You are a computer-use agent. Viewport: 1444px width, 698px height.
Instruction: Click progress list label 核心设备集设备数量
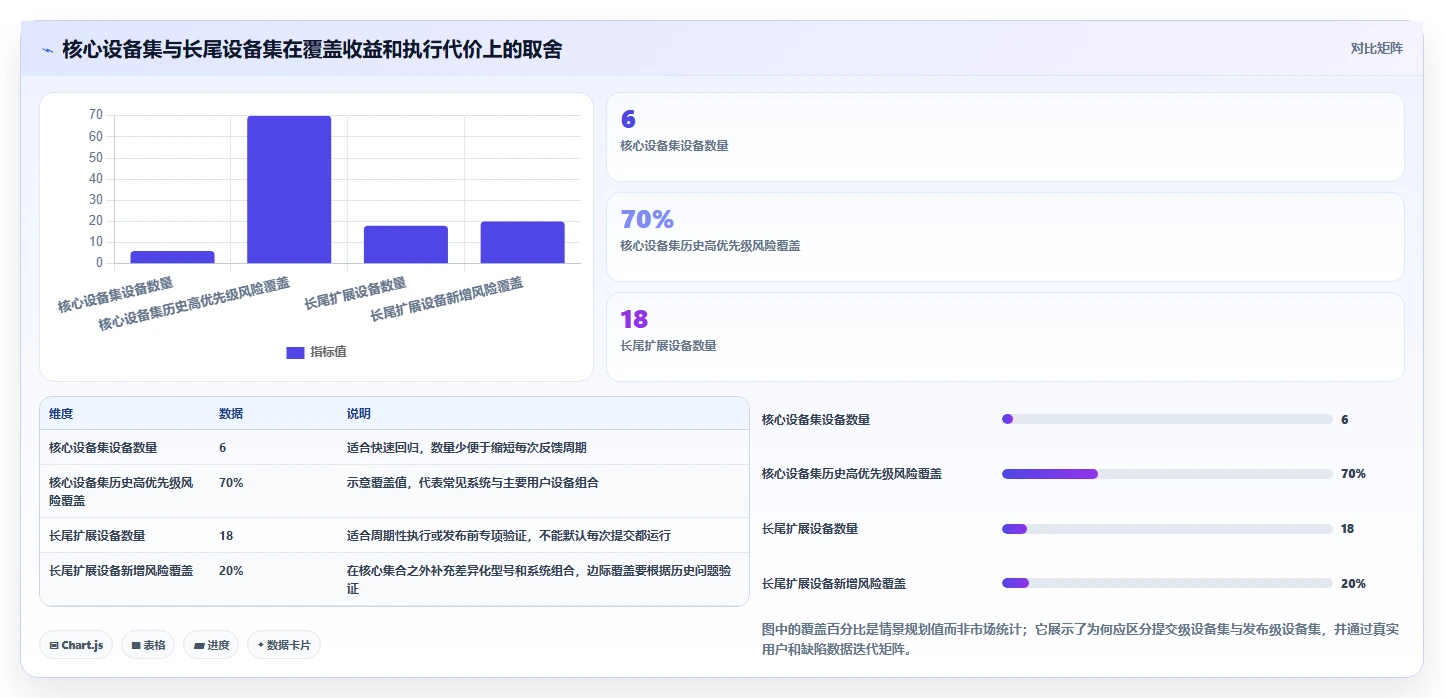click(816, 419)
